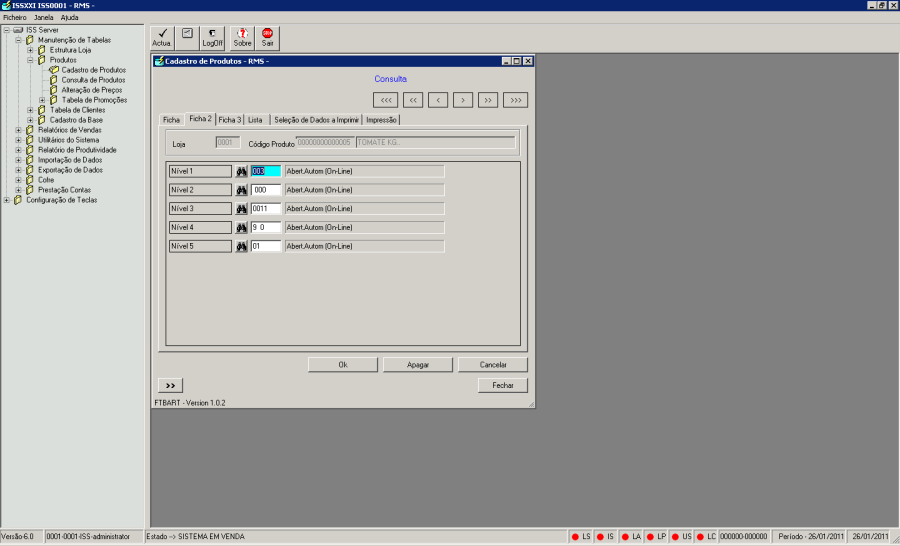Click the binoculars lookup for Nível 5
The image size is (900, 546).
click(x=242, y=246)
